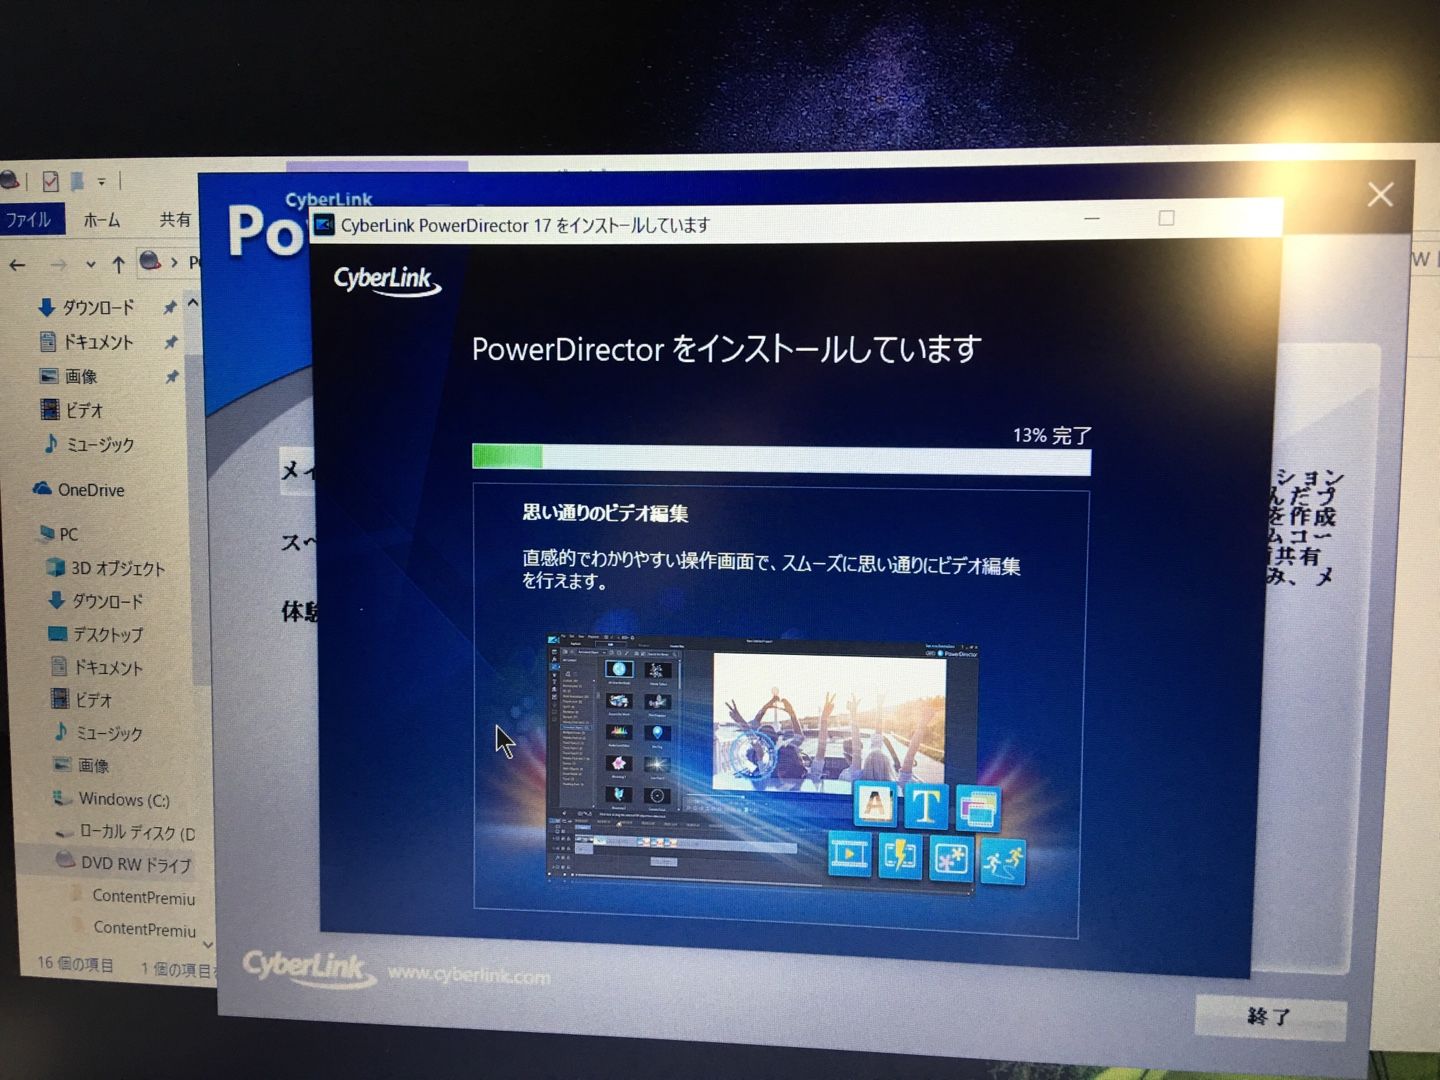
Task: Click the New folder icon in Explorer's quick access toolbar
Action: point(77,181)
